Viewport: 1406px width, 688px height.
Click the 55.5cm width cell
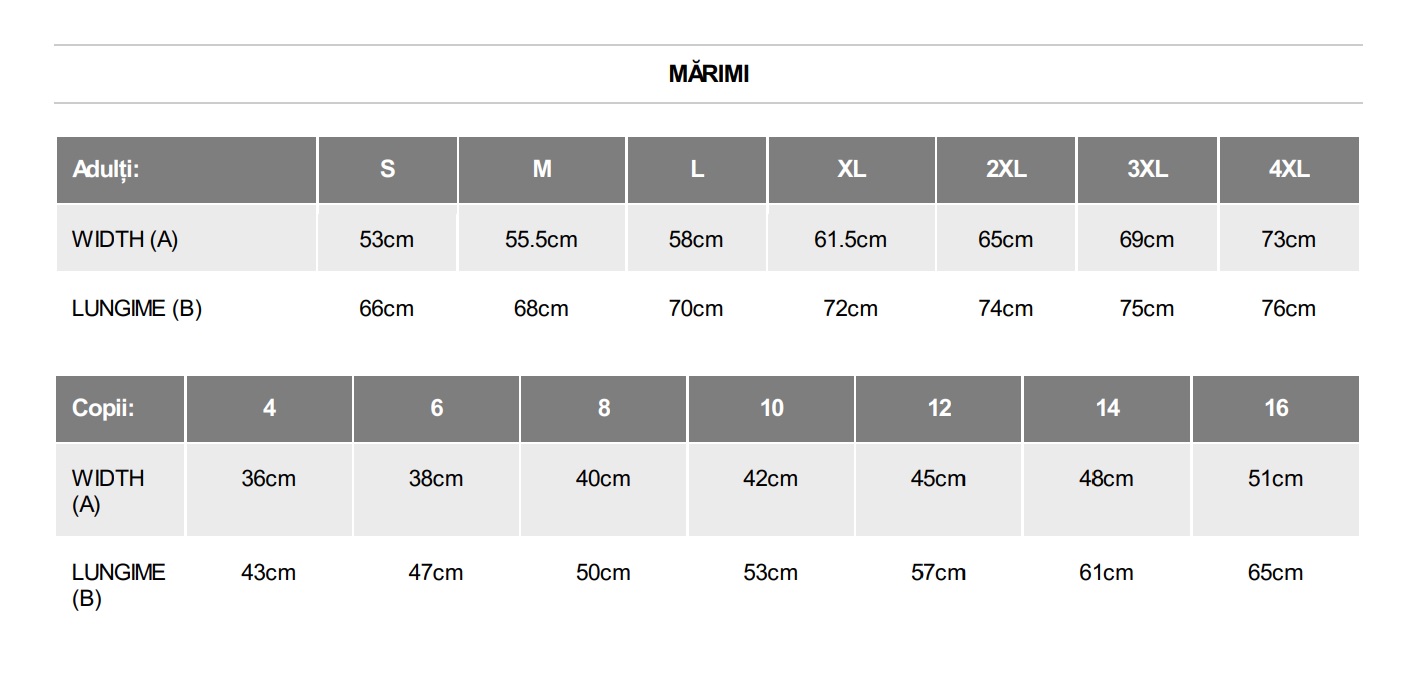click(541, 239)
